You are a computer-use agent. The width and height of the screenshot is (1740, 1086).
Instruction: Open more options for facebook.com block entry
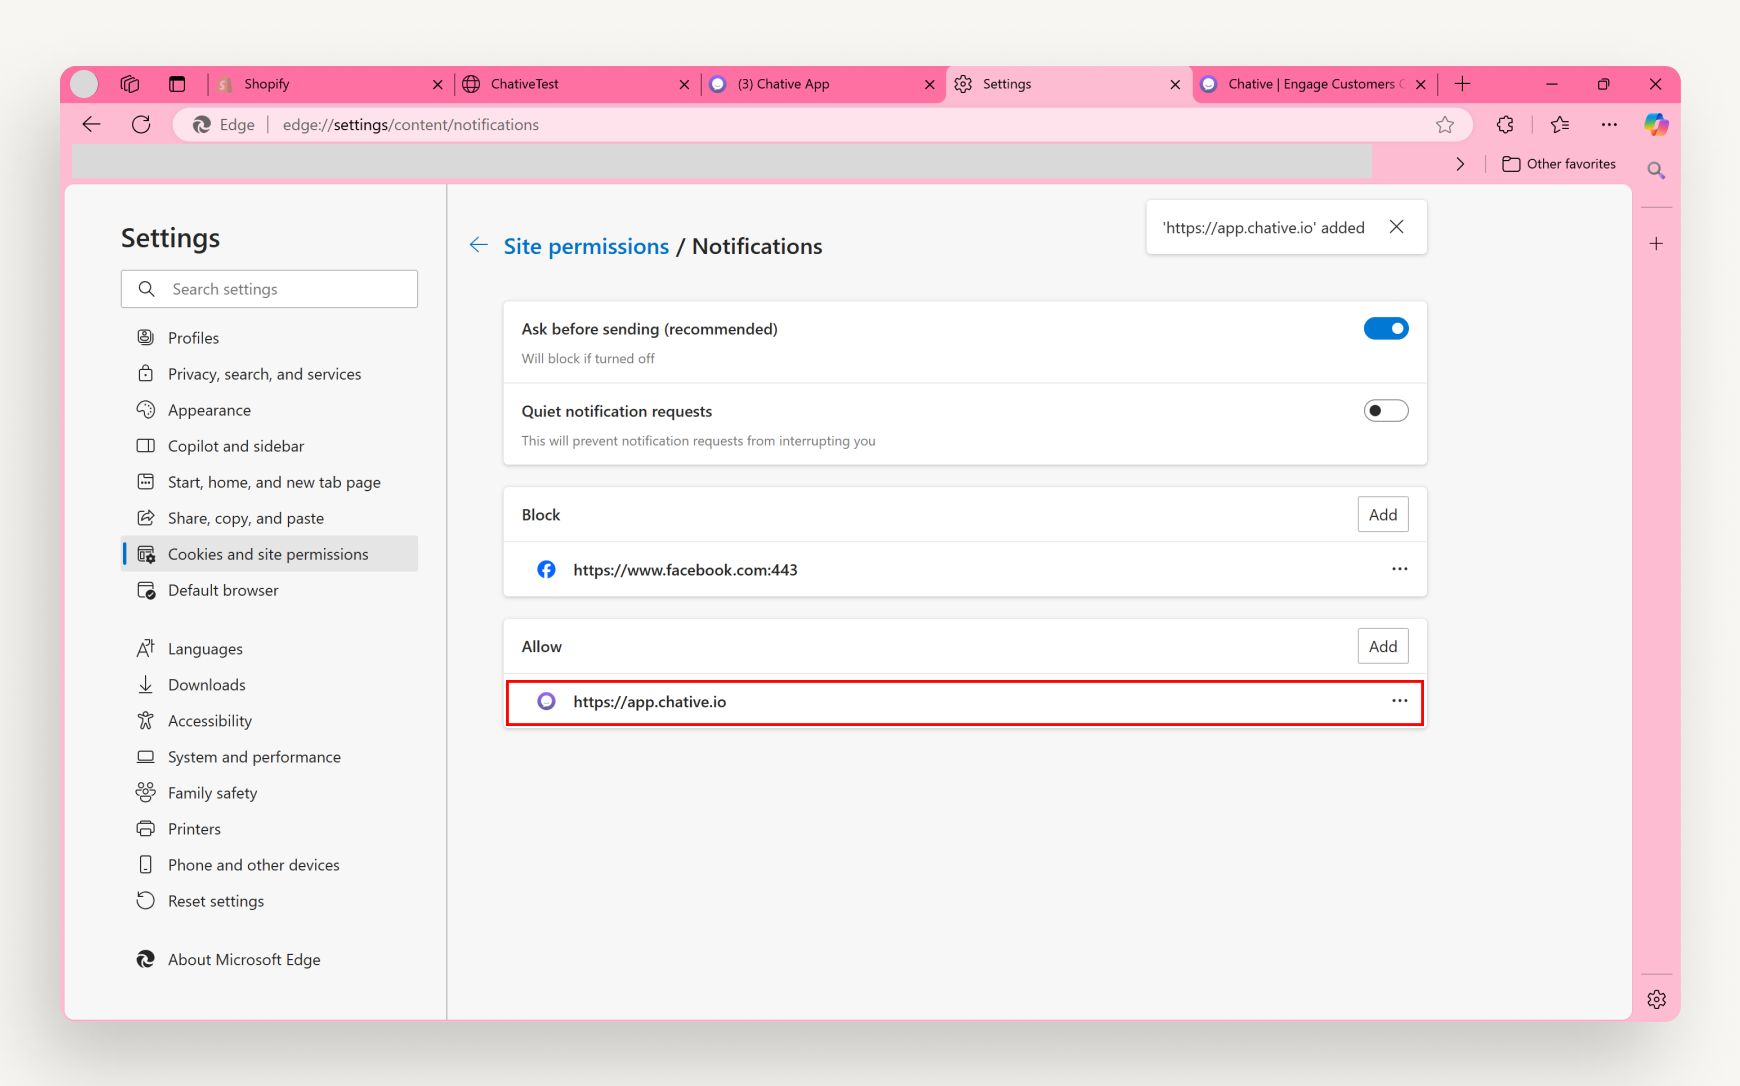tap(1399, 569)
